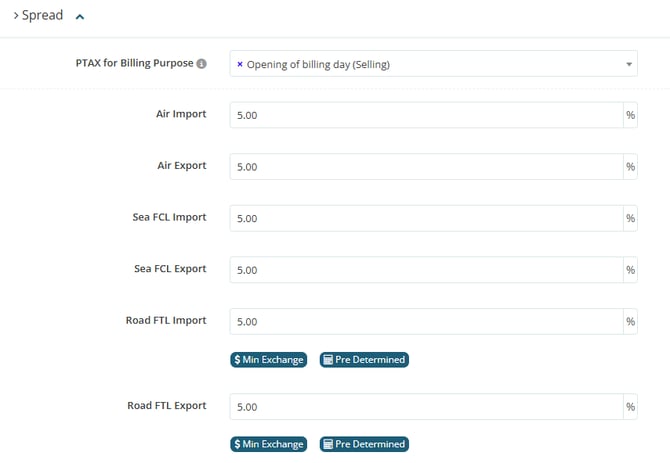Image resolution: width=670 pixels, height=463 pixels.
Task: Click the percent sign beside Road FTL Export
Action: pyautogui.click(x=630, y=407)
